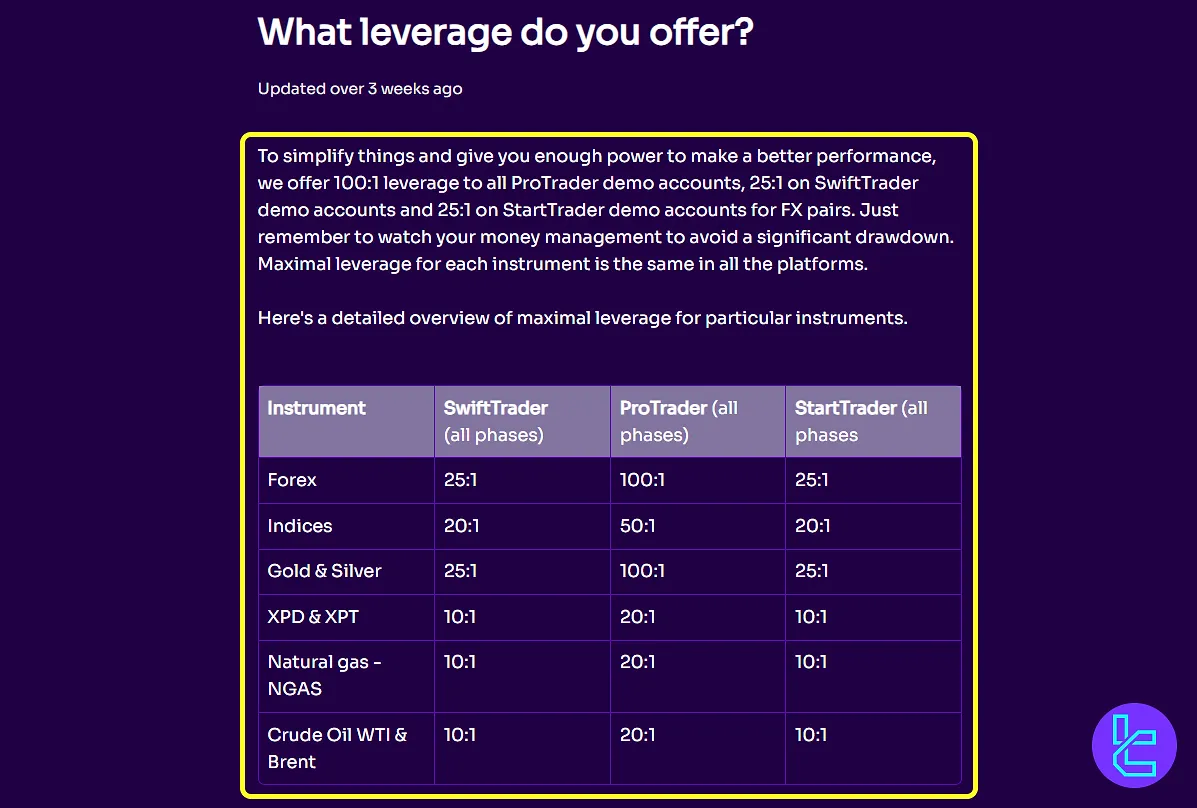Click ProTrader's Indices leverage value 50:1
This screenshot has width=1197, height=808.
[x=638, y=526]
